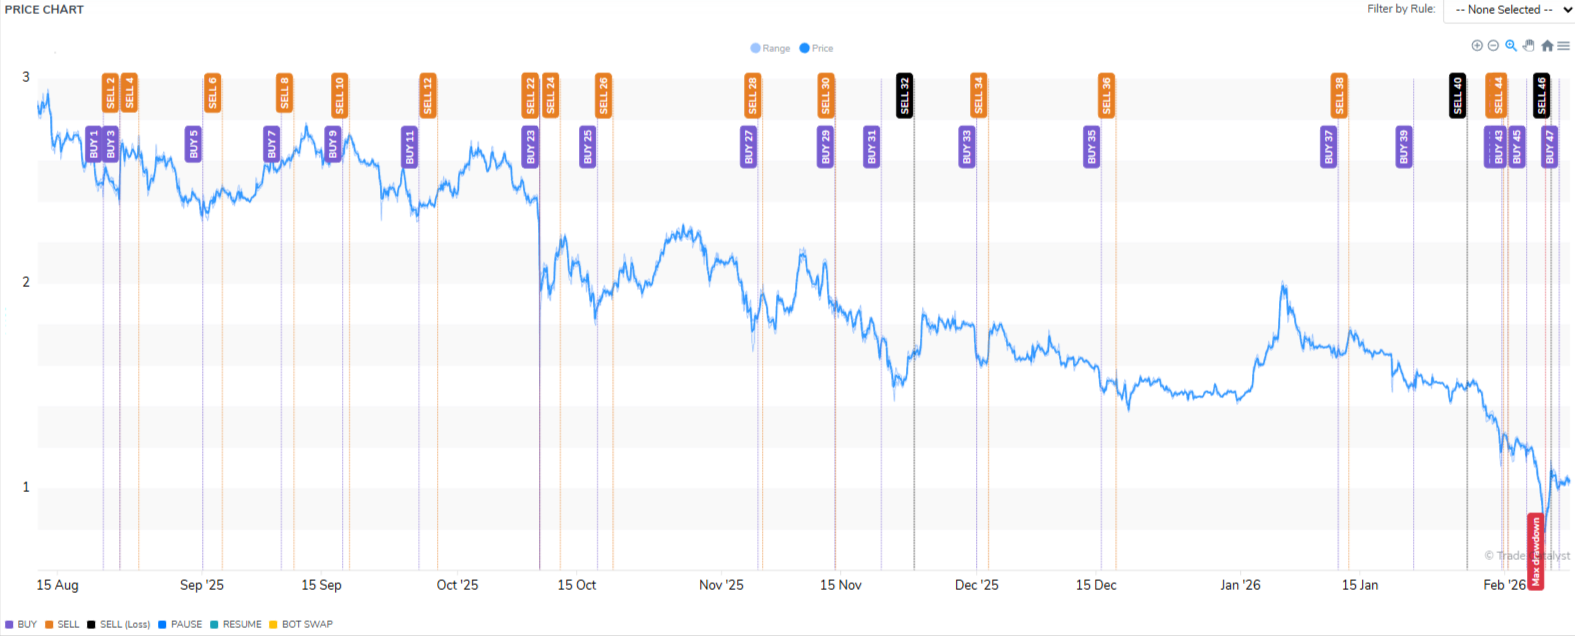The width and height of the screenshot is (1575, 636).
Task: Toggle the Range series in legend
Action: (770, 48)
